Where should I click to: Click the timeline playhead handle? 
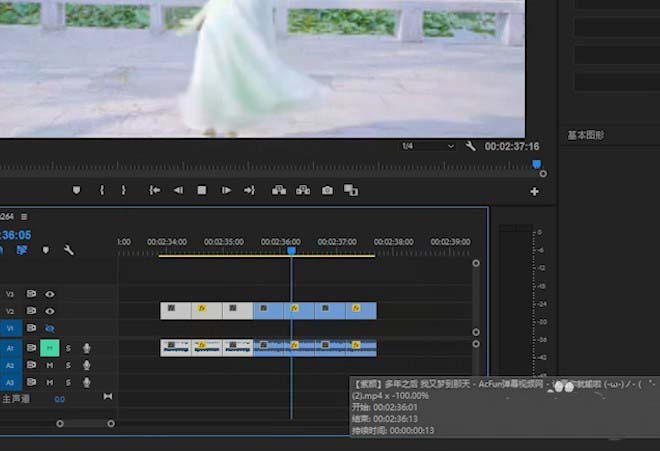click(x=291, y=251)
